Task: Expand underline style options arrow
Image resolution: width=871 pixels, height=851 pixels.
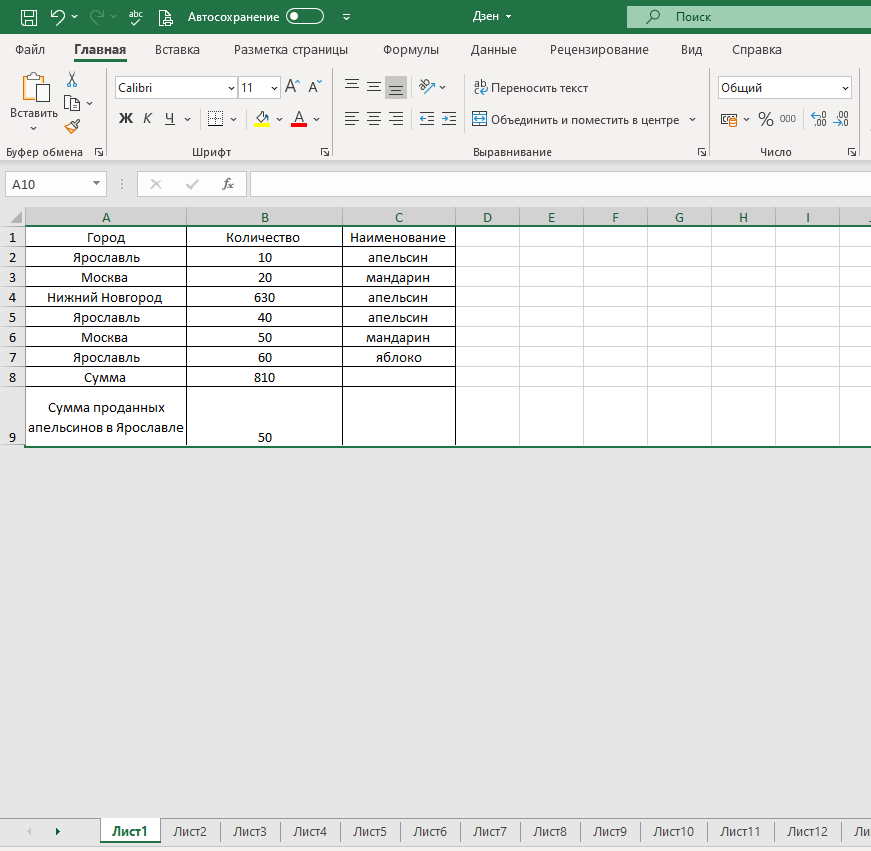Action: coord(187,119)
